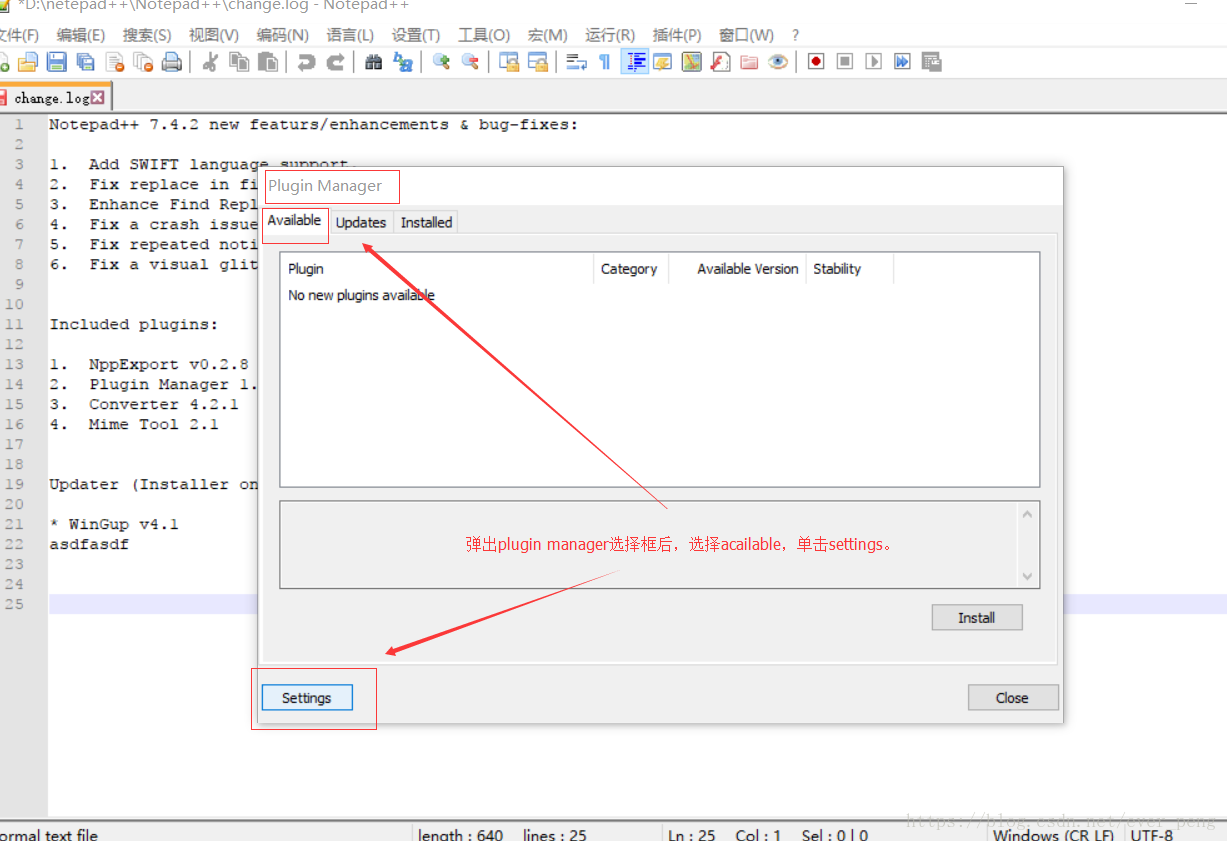Open the 宏(M) menu
1227x841 pixels.
pyautogui.click(x=548, y=35)
